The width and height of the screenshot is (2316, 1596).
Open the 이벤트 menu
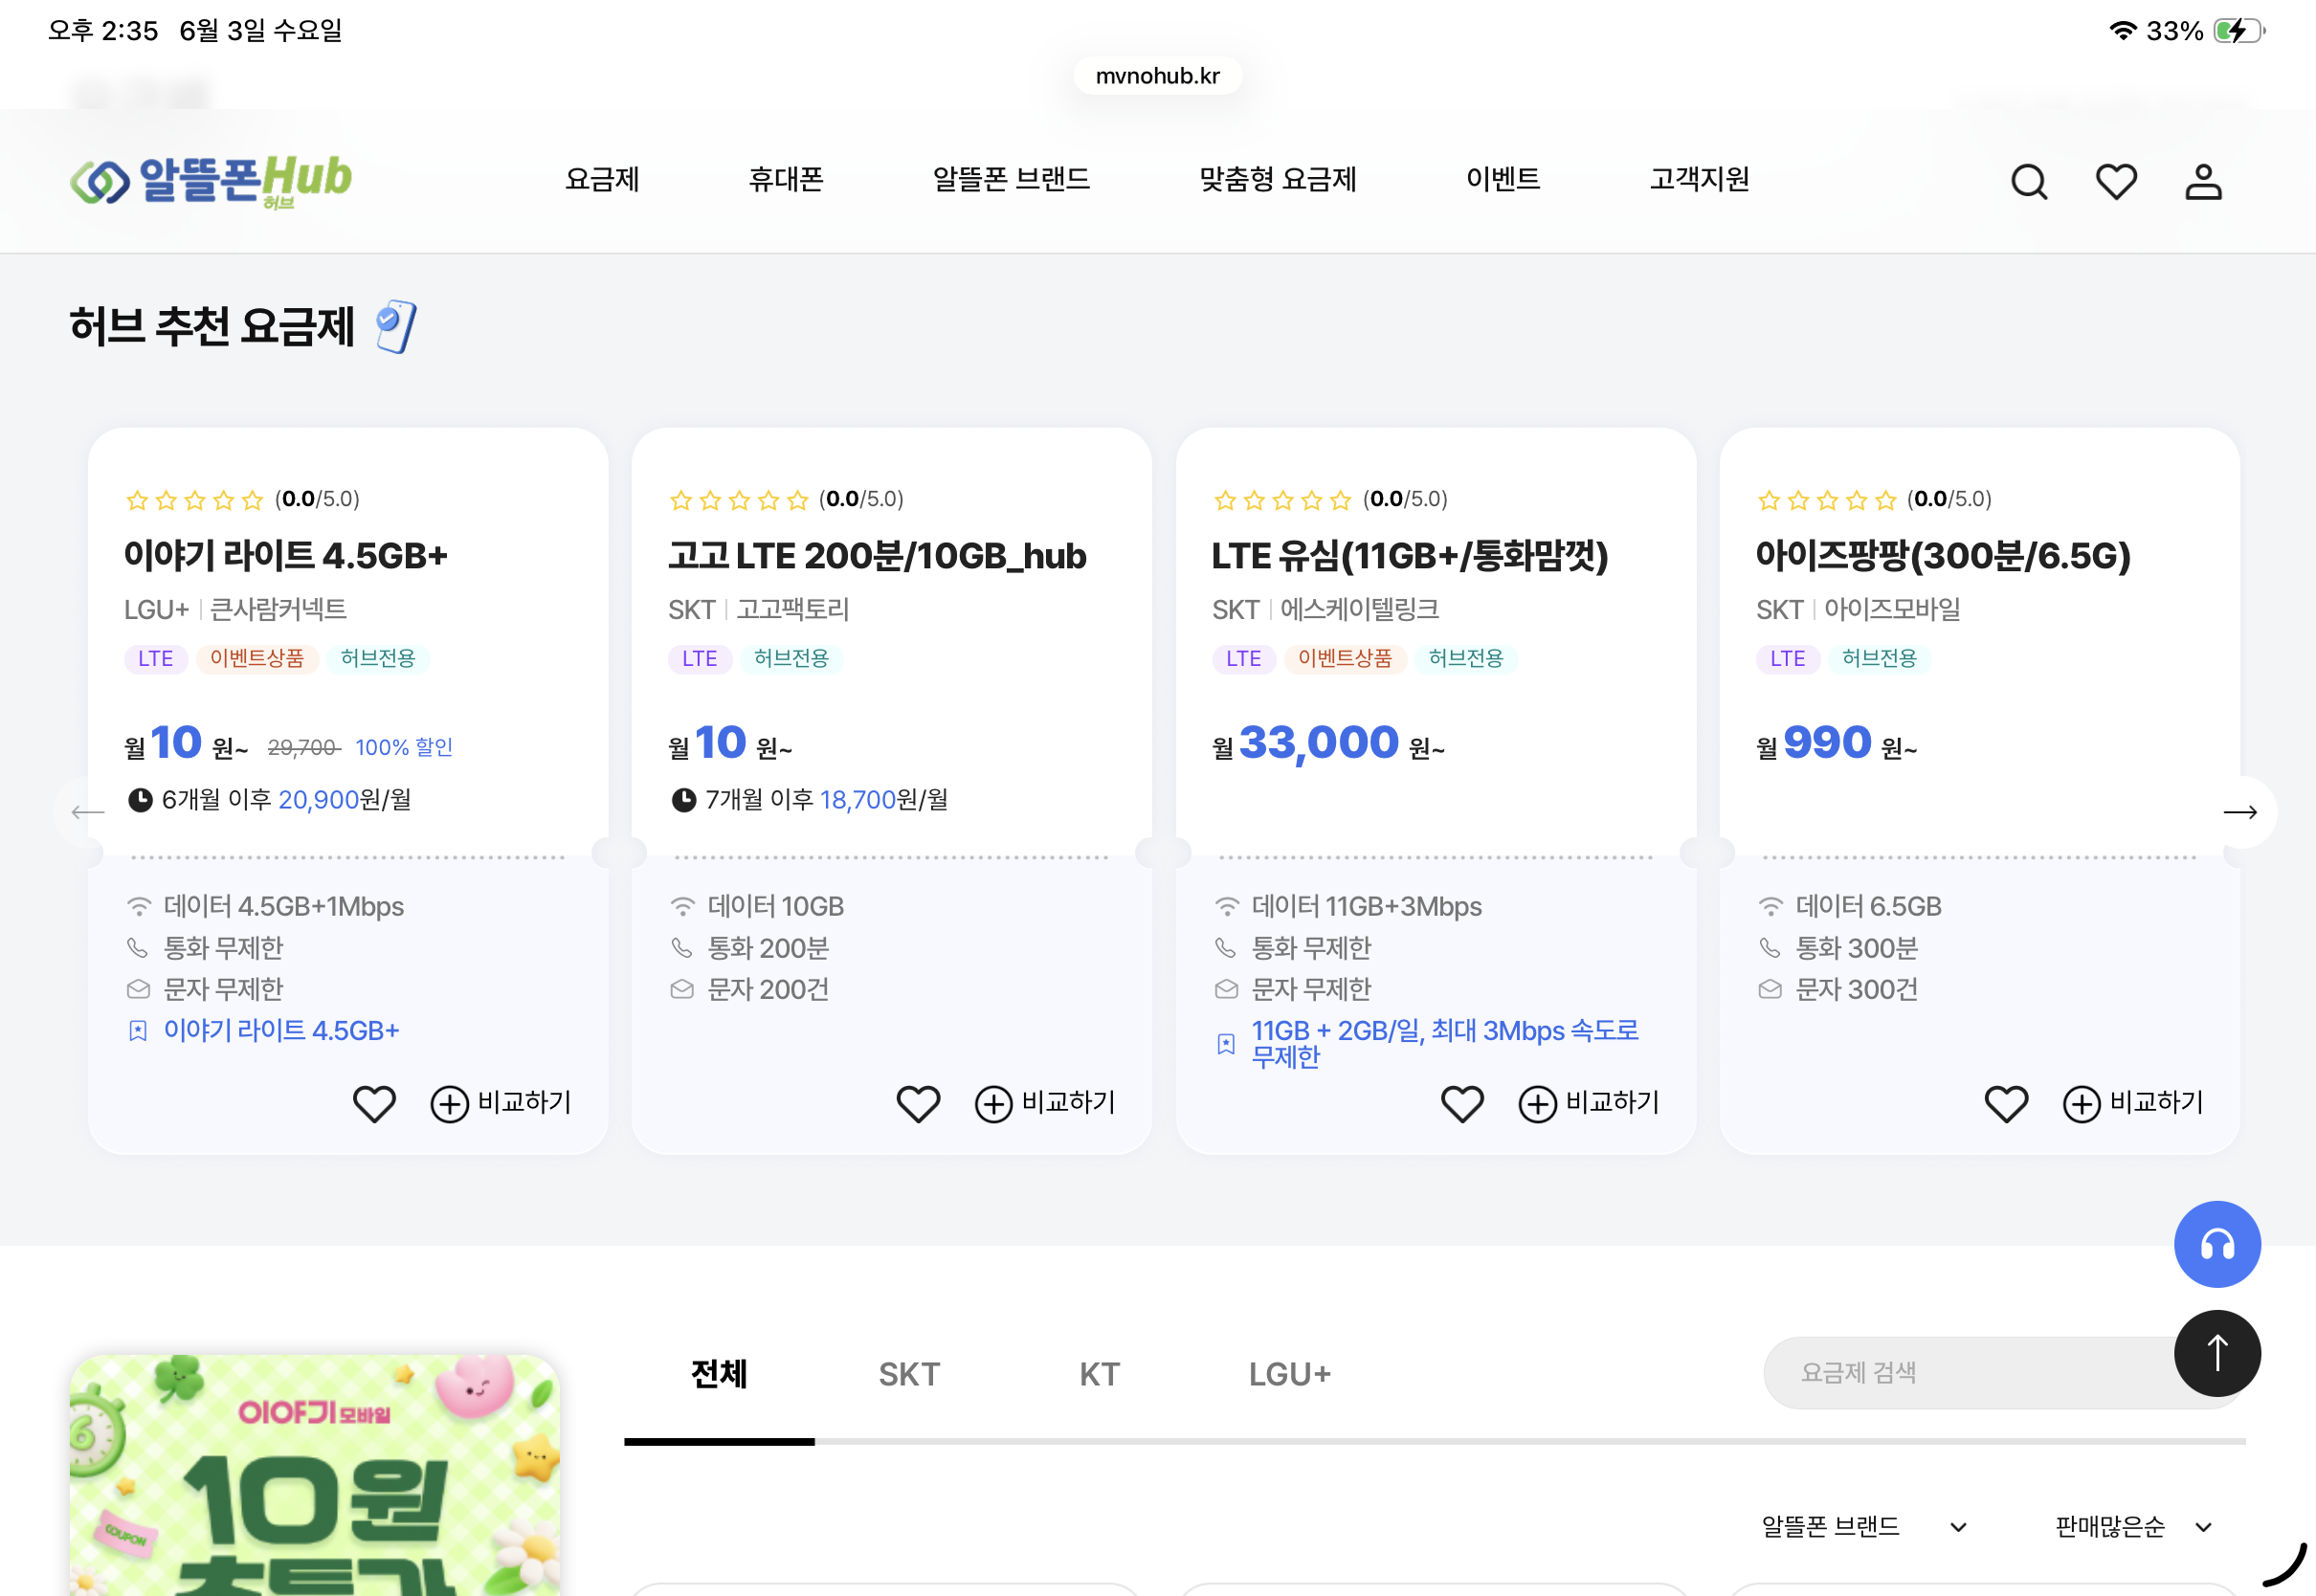point(1503,179)
